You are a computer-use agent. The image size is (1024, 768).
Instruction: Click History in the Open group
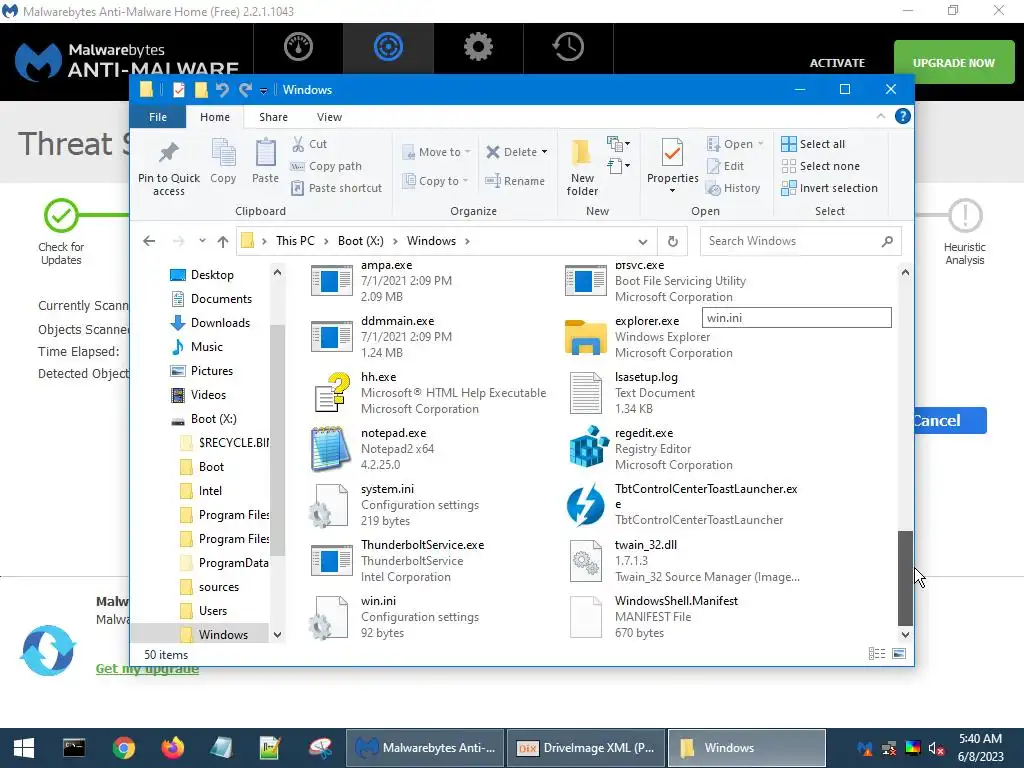[x=733, y=188]
